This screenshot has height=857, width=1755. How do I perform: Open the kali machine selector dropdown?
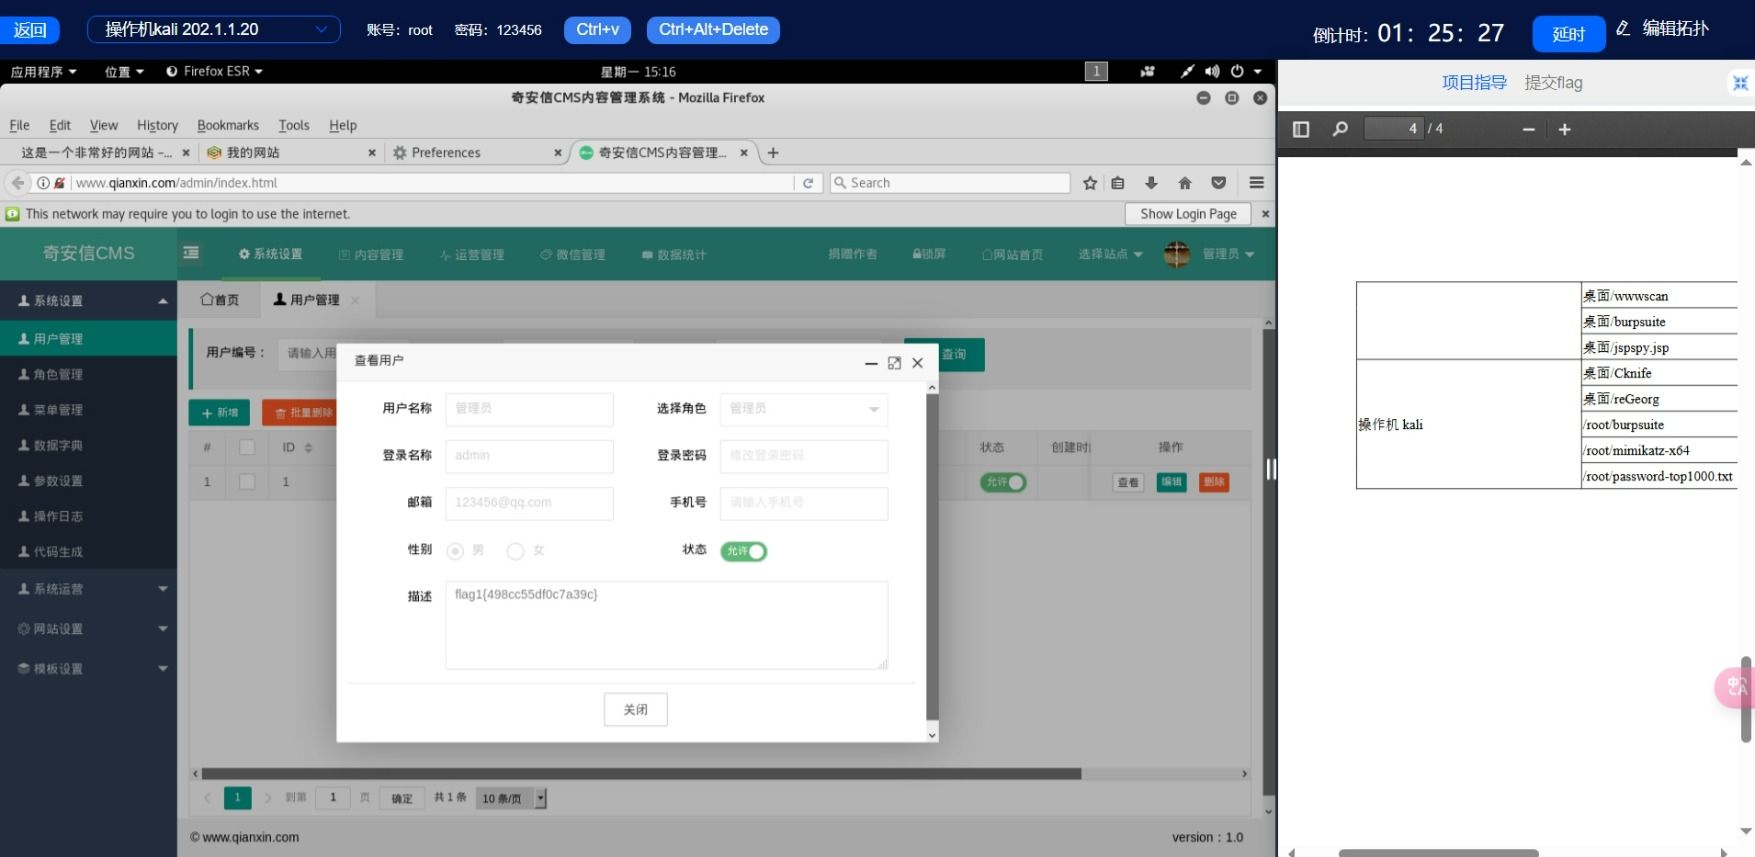[x=214, y=30]
